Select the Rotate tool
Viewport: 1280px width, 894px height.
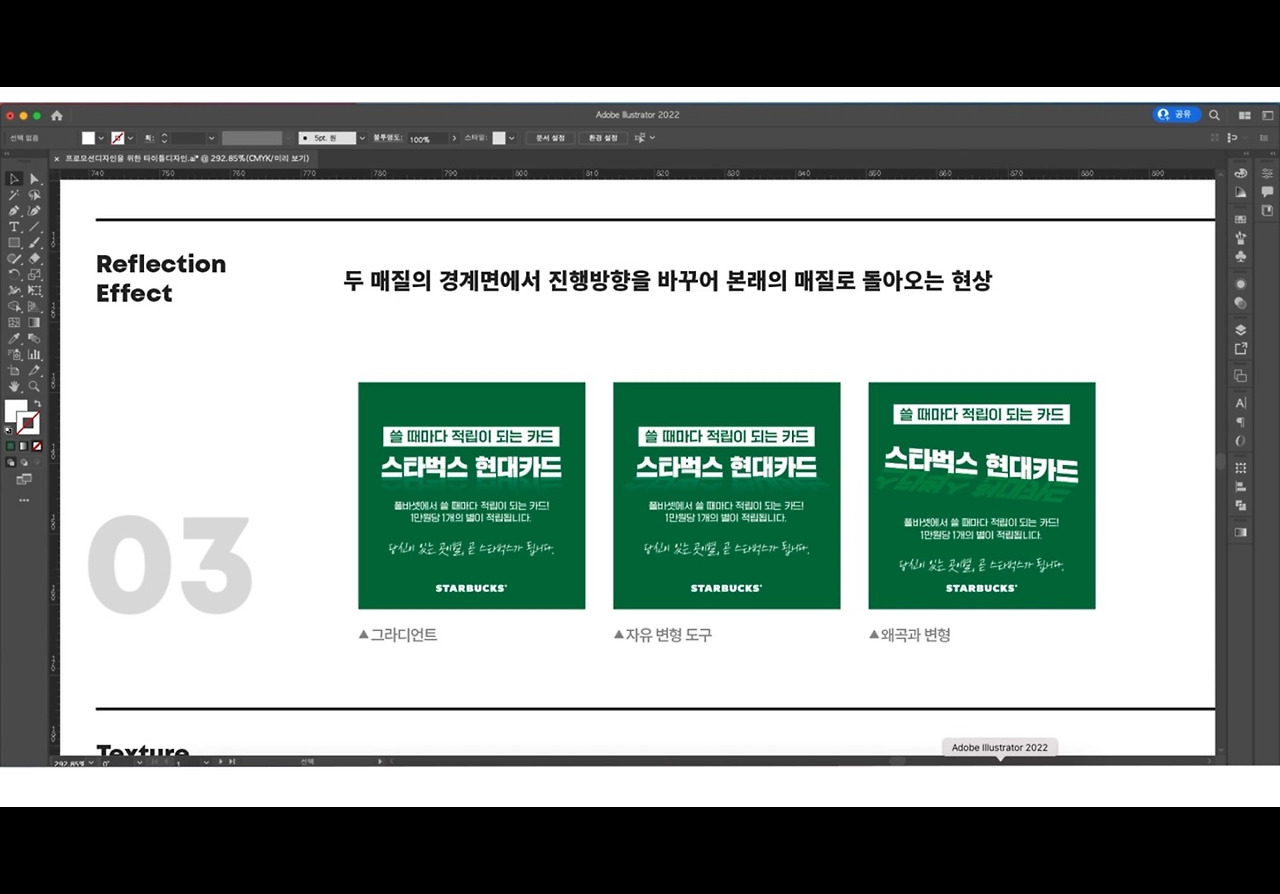pyautogui.click(x=14, y=275)
